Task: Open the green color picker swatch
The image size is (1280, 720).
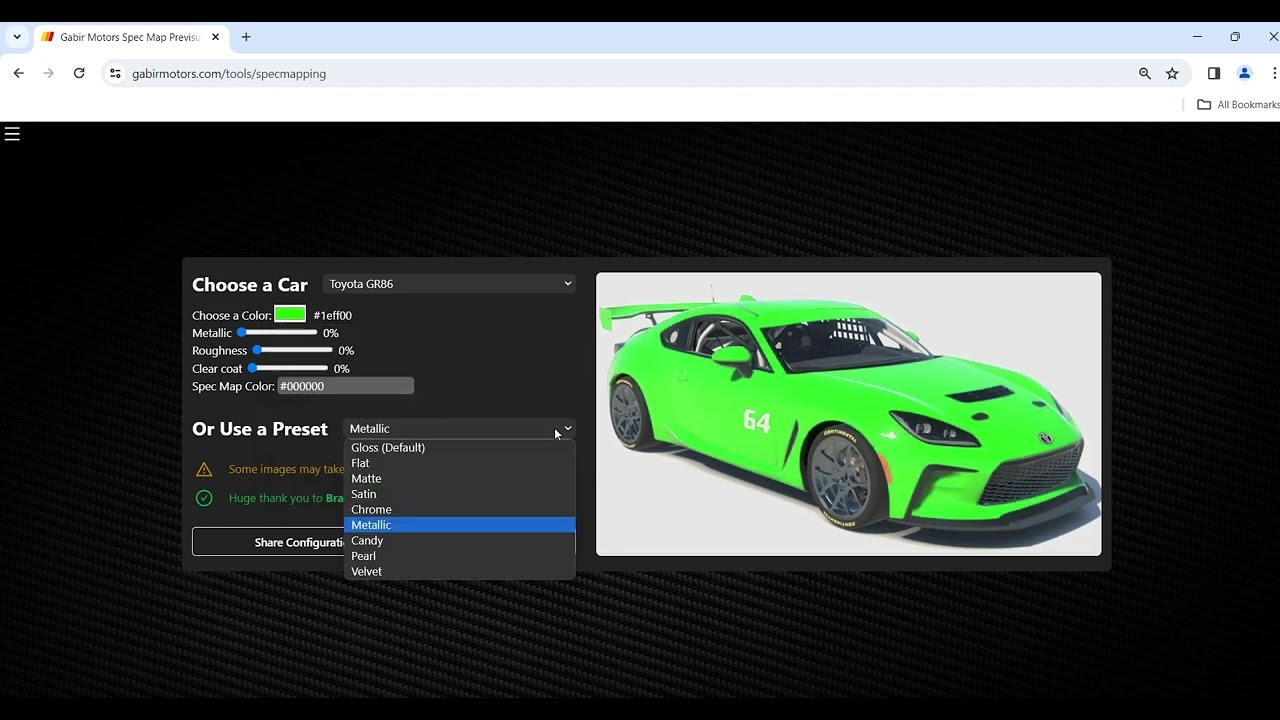Action: click(290, 314)
